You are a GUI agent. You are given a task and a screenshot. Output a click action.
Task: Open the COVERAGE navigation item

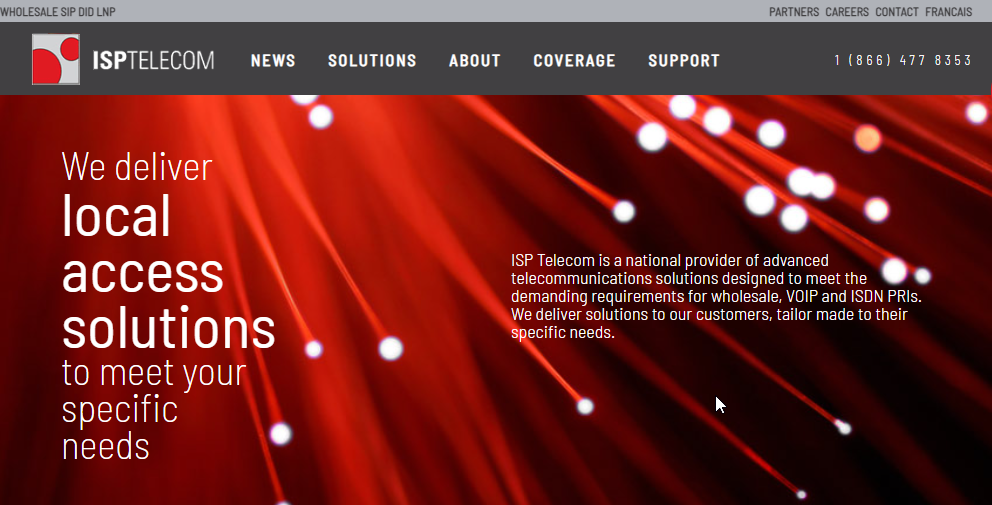coord(574,60)
